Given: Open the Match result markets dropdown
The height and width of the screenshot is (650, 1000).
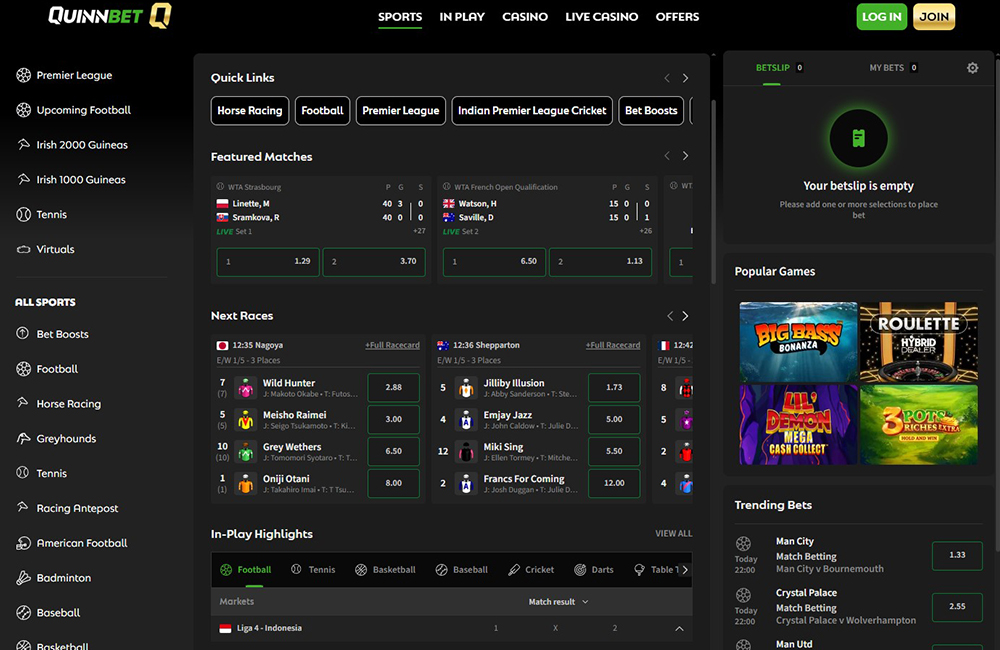Looking at the screenshot, I should [558, 602].
